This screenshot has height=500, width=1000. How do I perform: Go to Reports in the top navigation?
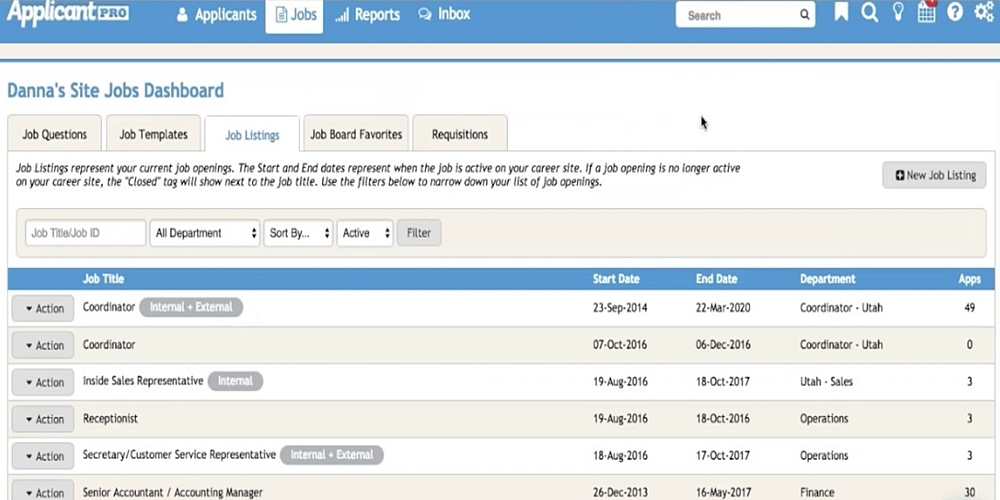click(368, 15)
